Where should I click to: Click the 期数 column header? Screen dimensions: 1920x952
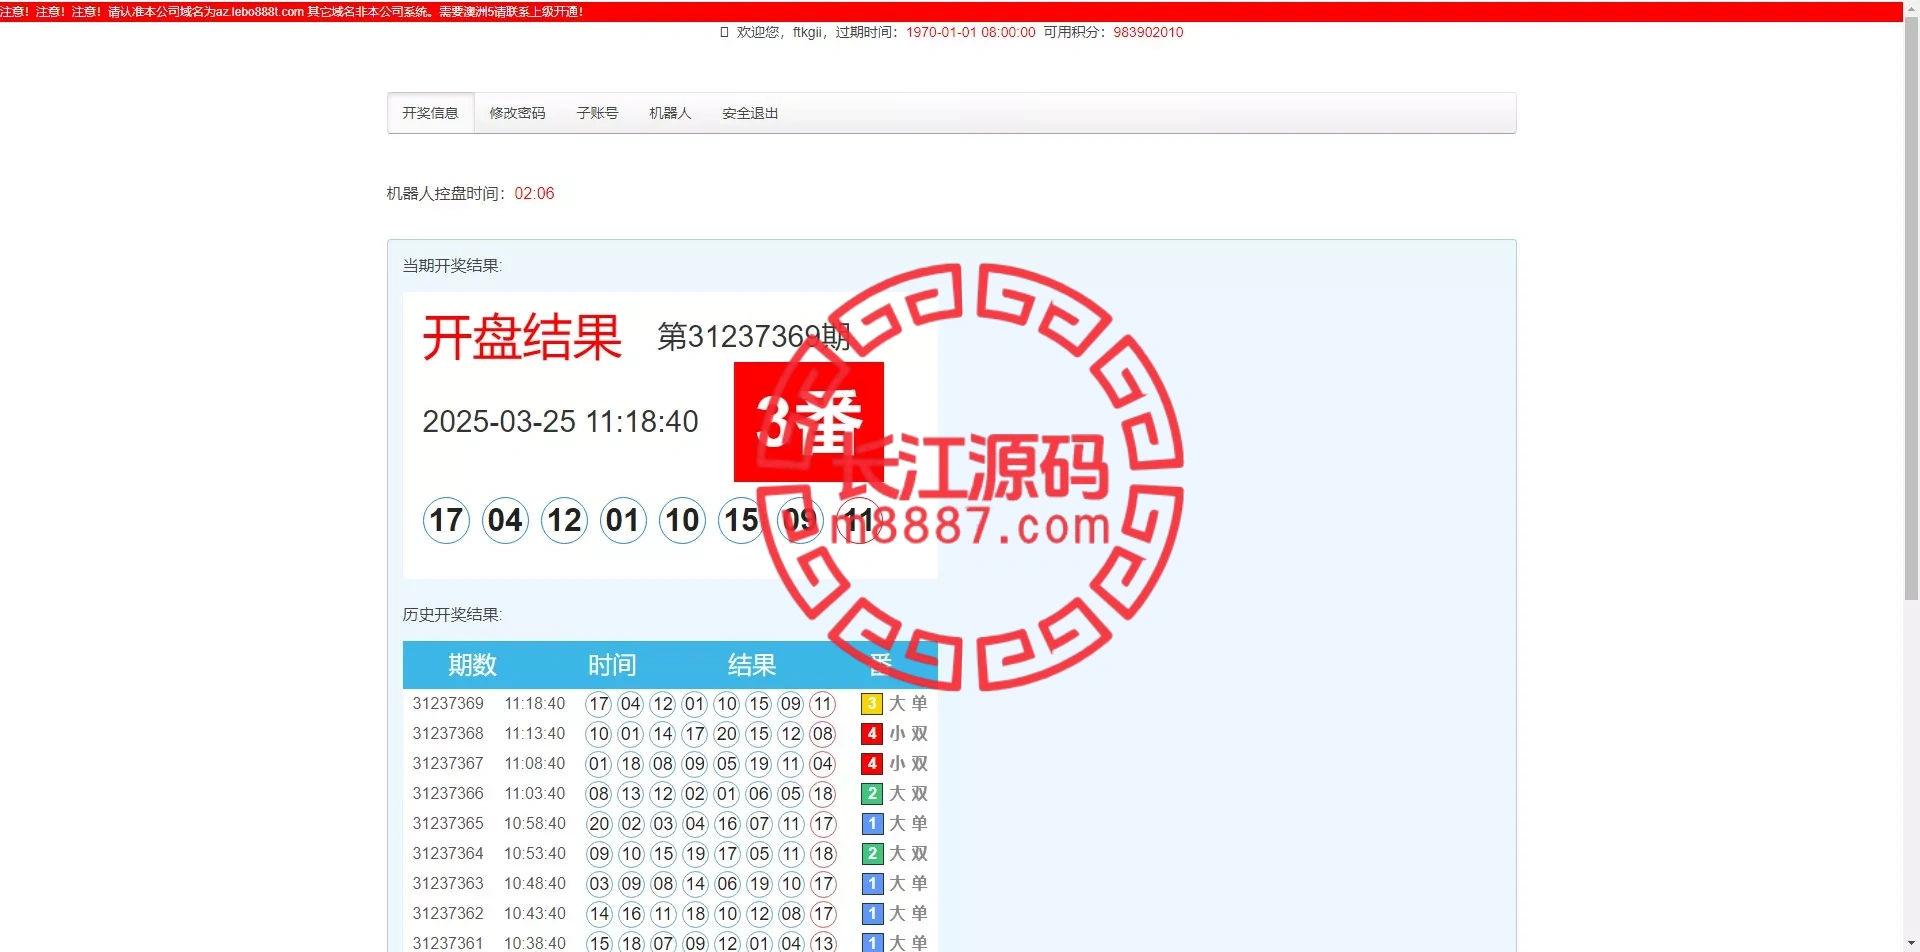click(x=472, y=665)
